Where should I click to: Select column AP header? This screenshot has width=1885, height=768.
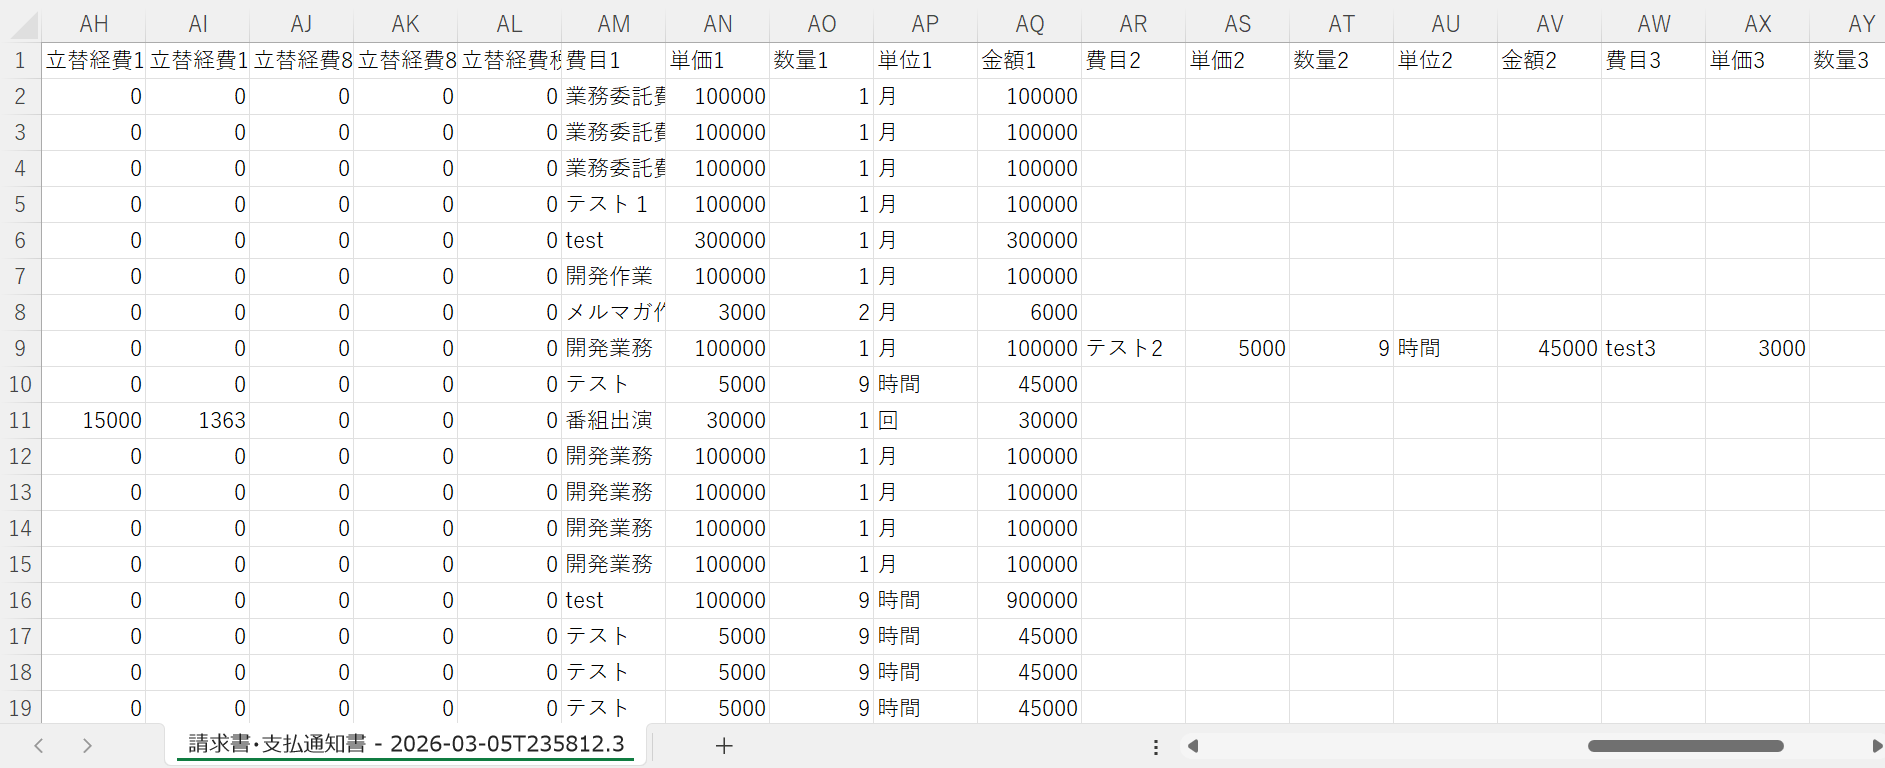926,24
